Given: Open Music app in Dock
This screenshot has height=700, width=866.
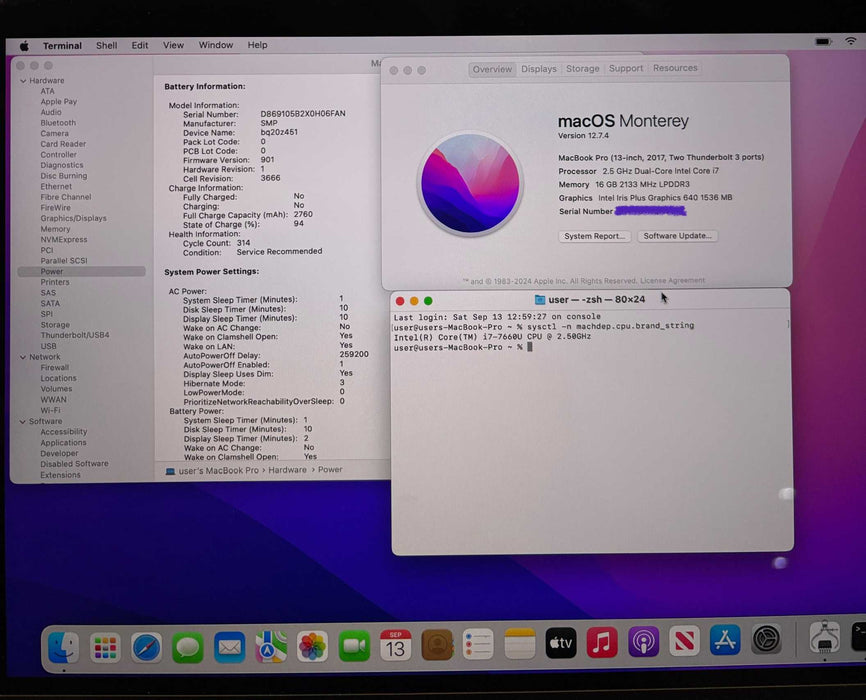Looking at the screenshot, I should pyautogui.click(x=602, y=643).
